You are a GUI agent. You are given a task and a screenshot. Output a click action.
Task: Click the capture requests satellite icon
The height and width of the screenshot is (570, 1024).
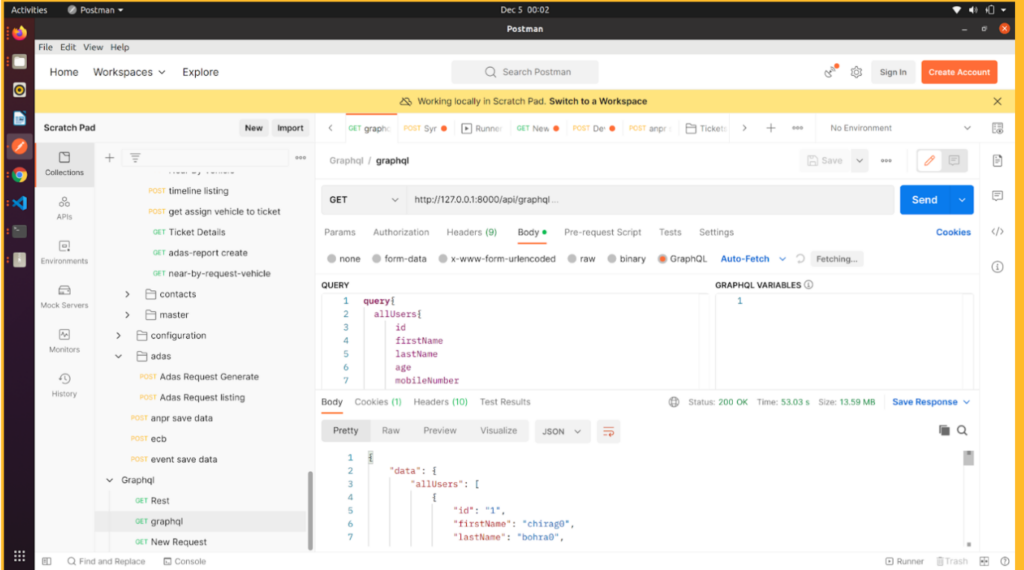(x=831, y=72)
